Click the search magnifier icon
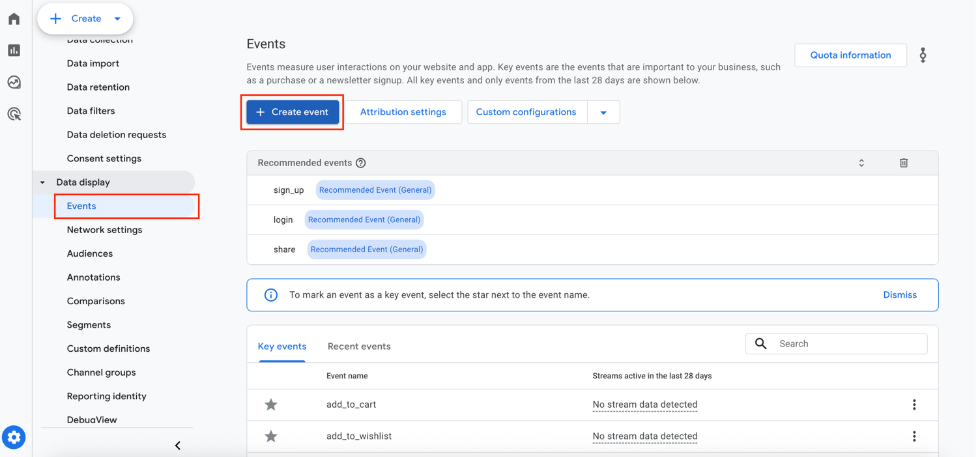 pyautogui.click(x=760, y=344)
